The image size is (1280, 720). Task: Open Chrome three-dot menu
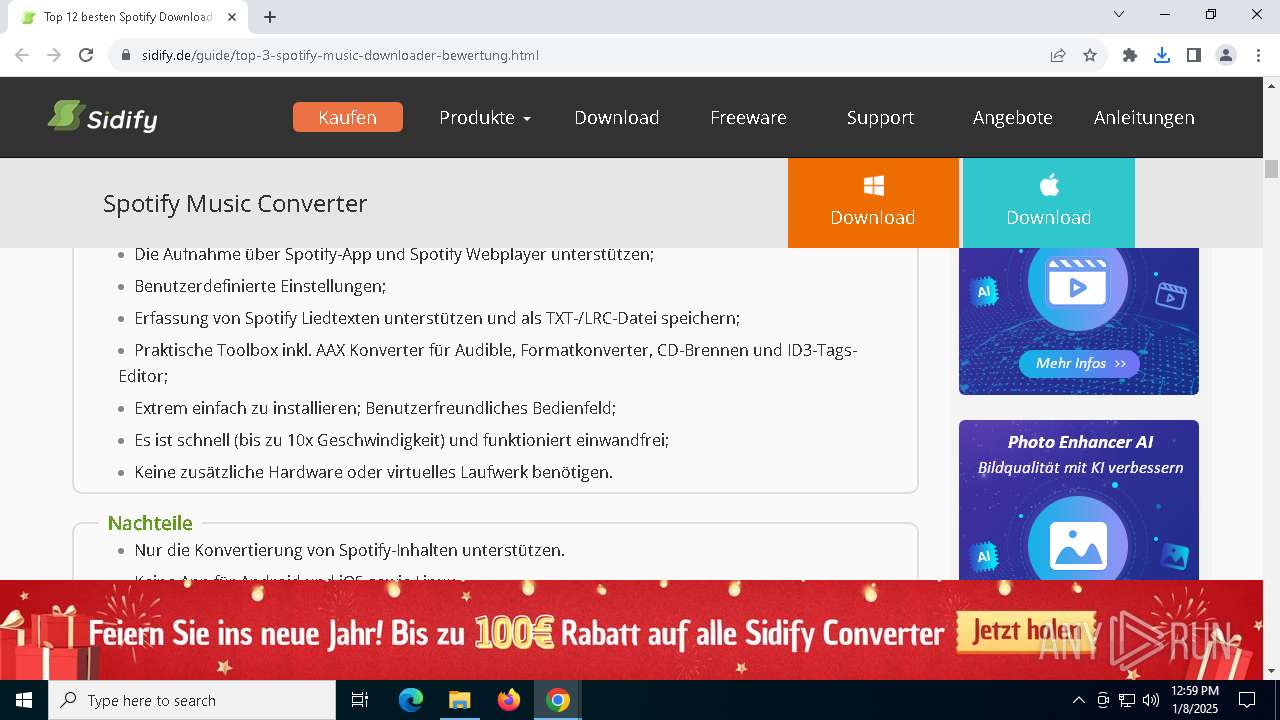tap(1257, 55)
